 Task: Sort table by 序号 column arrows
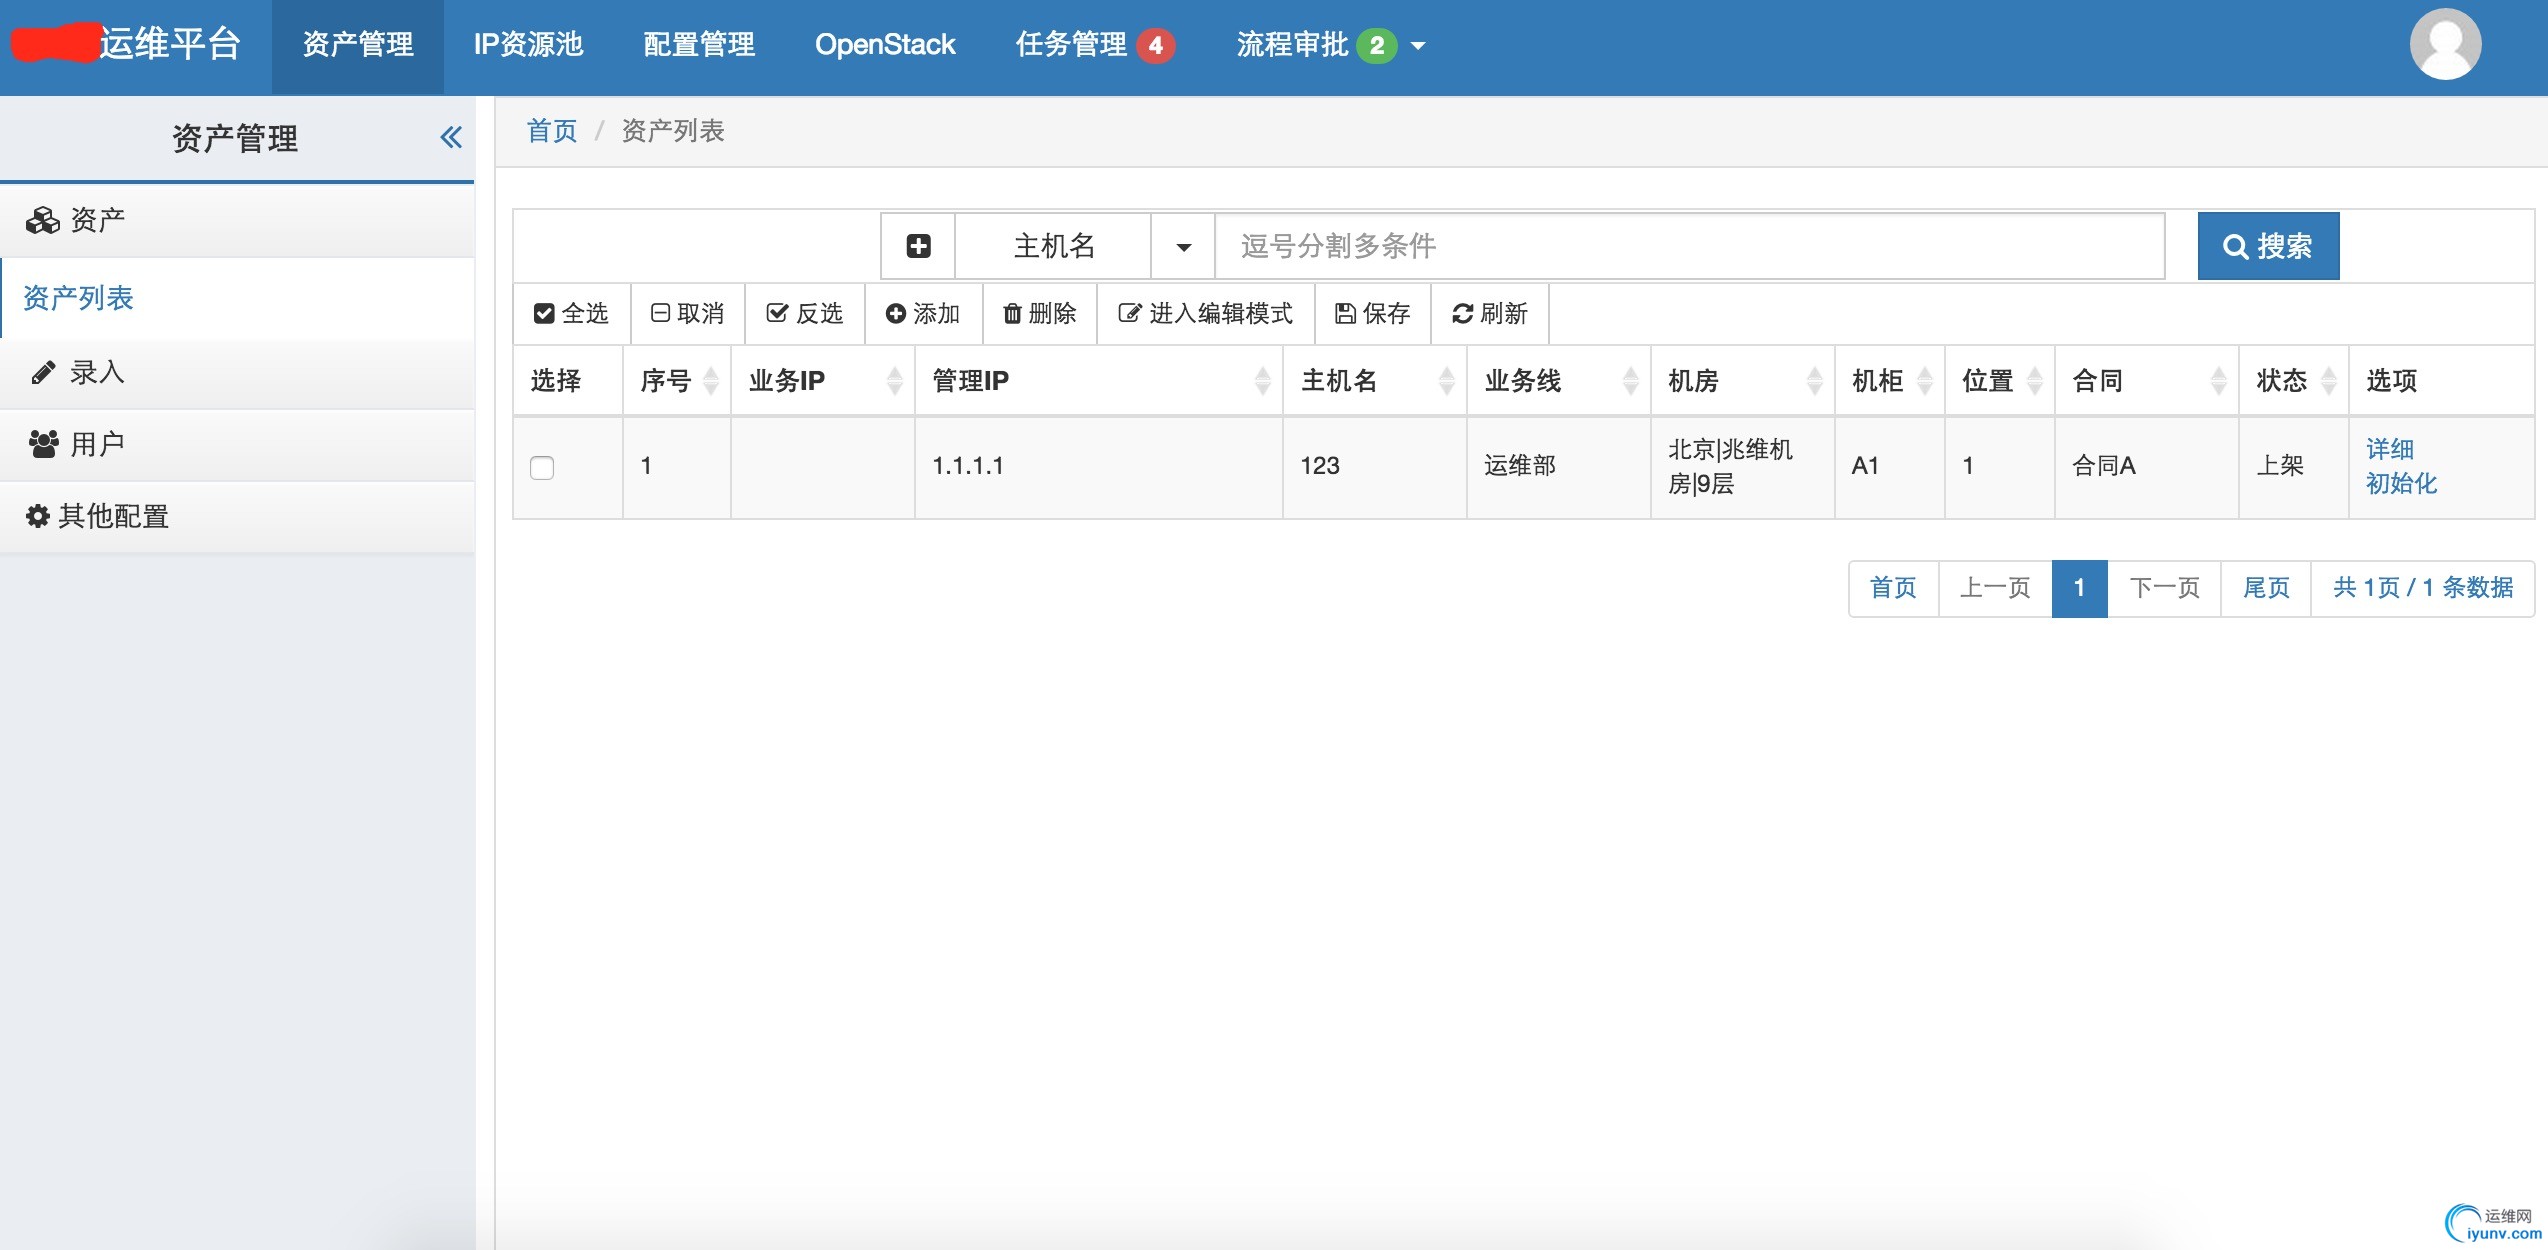coord(711,381)
